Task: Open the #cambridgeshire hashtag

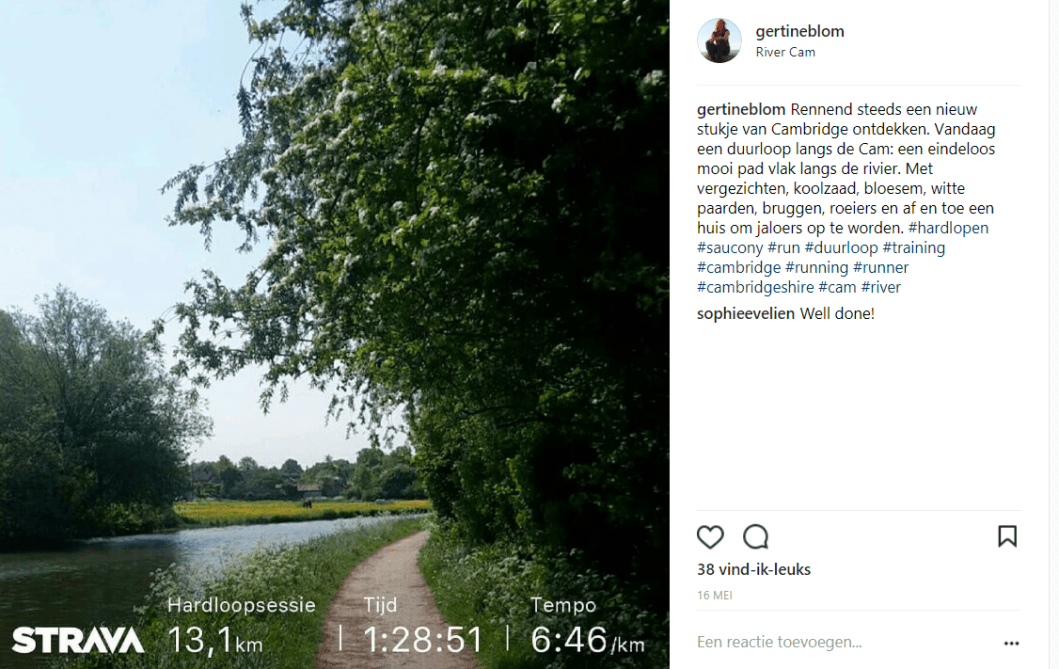Action: coord(755,288)
